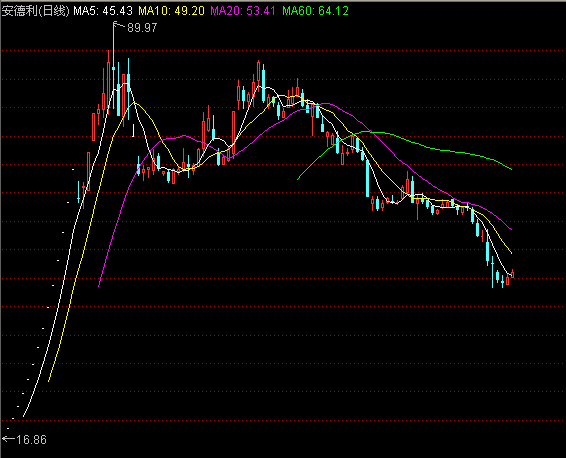This screenshot has height=458, width=566.
Task: Click the 89.97 high price label
Action: click(142, 28)
